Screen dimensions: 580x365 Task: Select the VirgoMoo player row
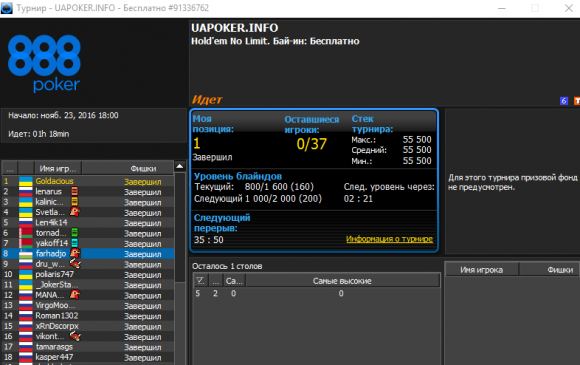click(x=88, y=305)
